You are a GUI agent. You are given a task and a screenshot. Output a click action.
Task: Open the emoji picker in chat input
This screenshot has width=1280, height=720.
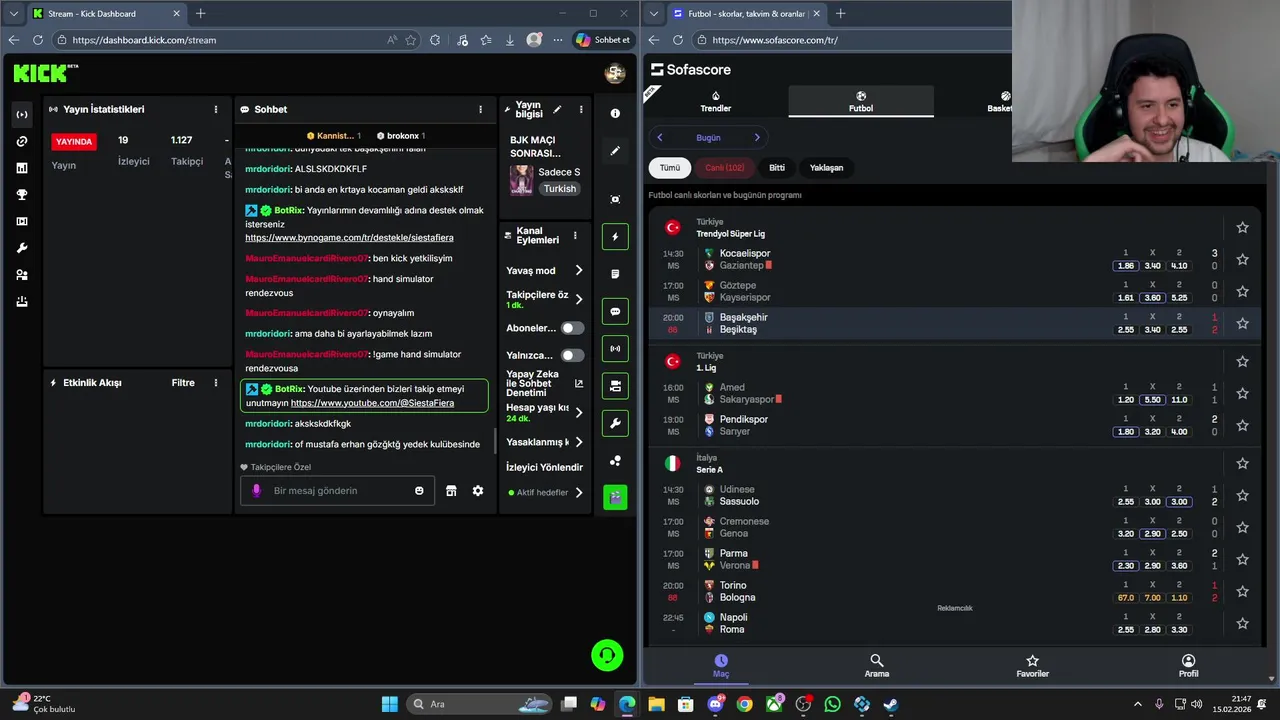(419, 491)
